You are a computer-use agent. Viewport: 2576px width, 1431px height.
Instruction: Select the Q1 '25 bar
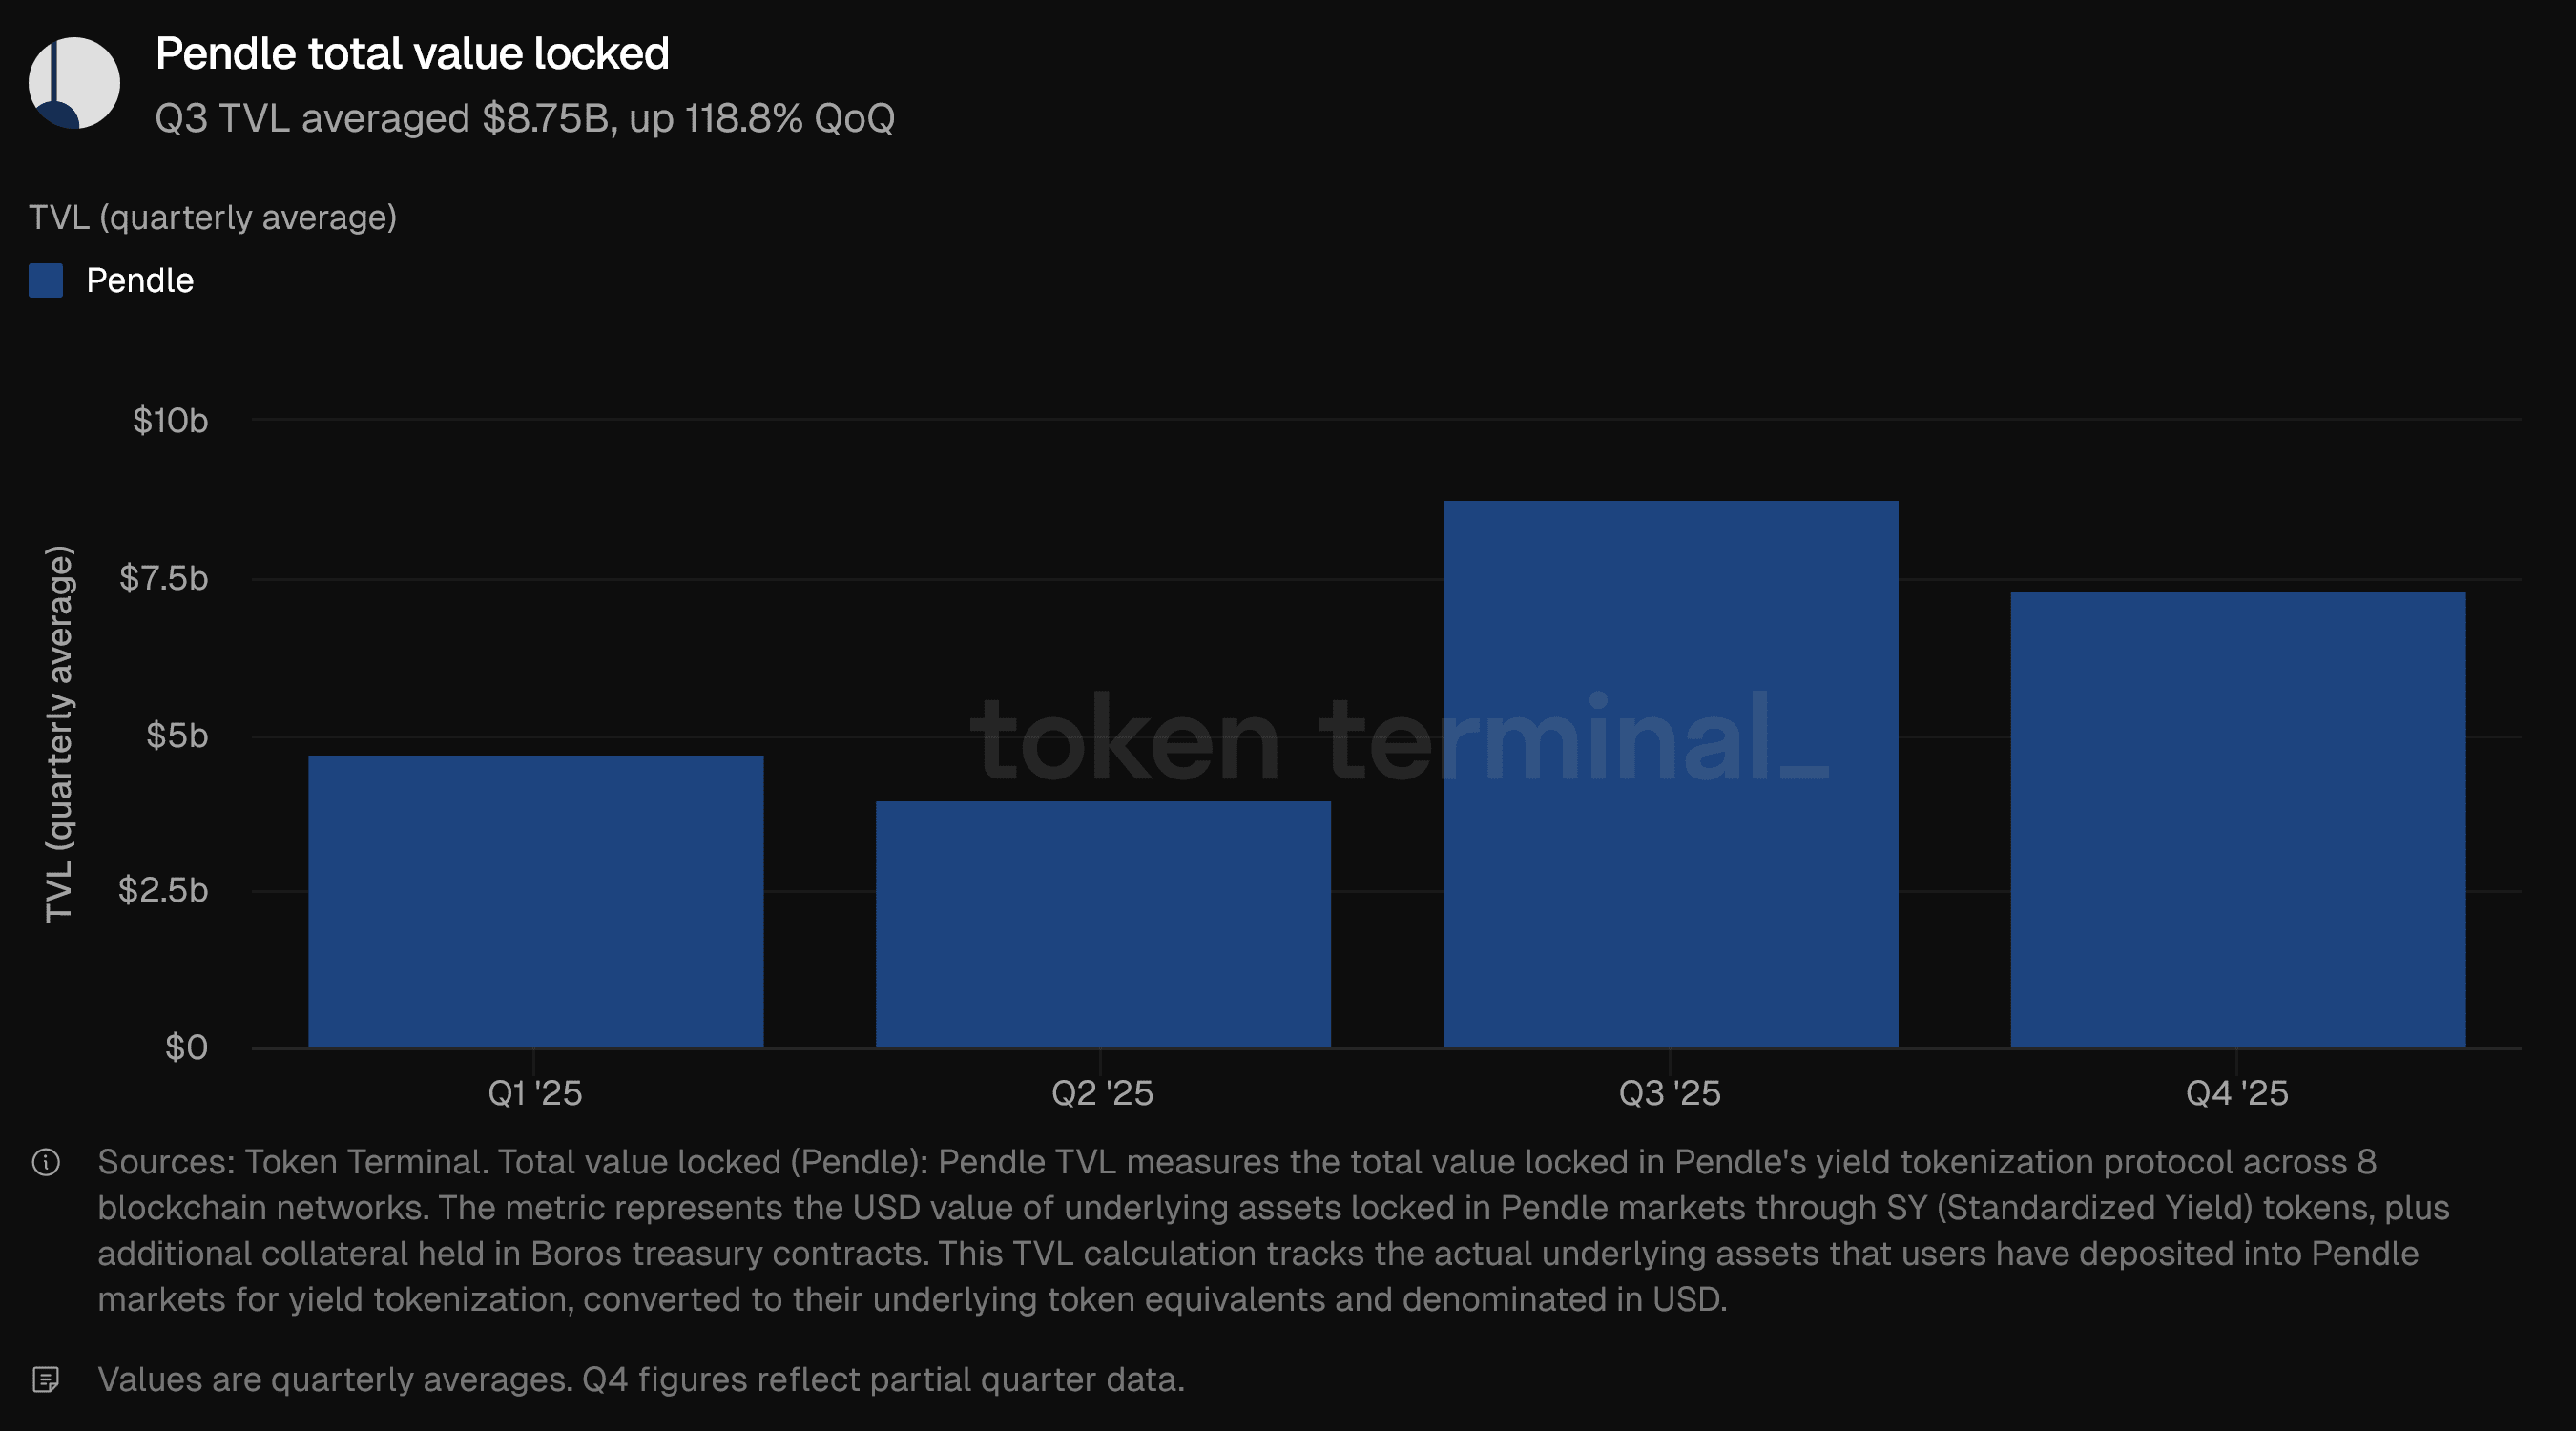click(535, 901)
